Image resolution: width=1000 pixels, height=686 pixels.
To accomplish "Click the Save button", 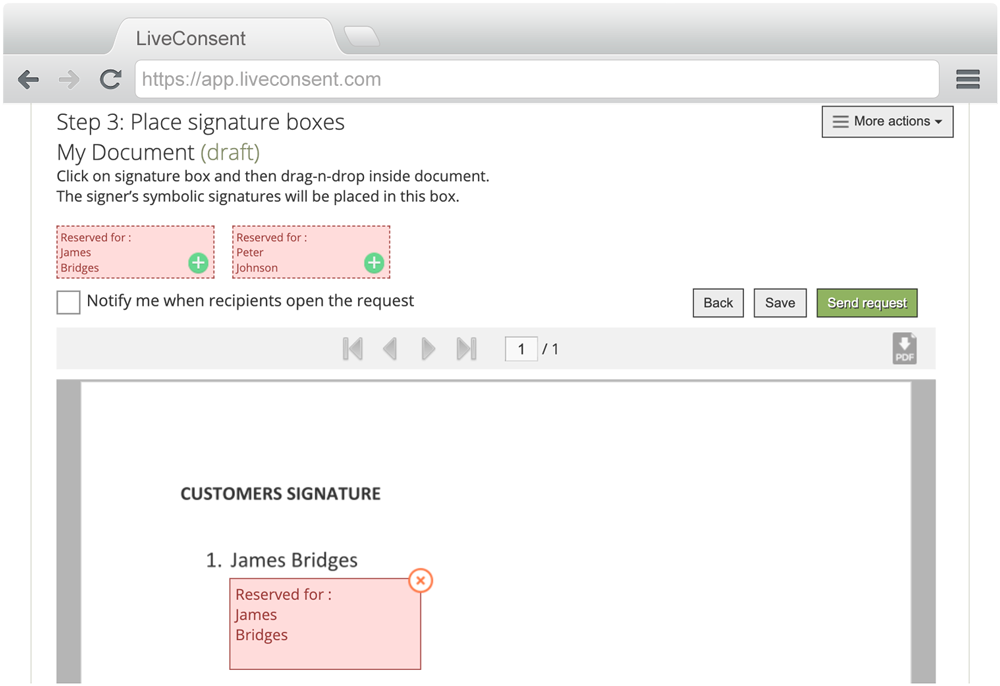I will [780, 303].
